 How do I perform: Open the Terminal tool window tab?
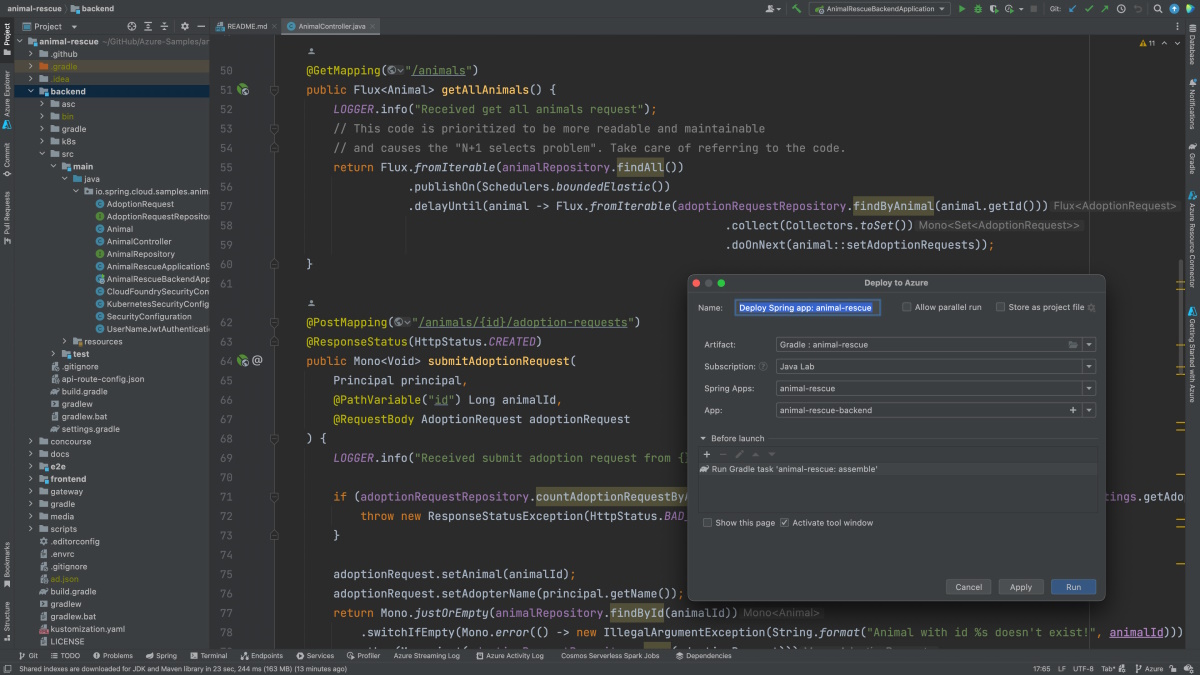click(x=208, y=656)
